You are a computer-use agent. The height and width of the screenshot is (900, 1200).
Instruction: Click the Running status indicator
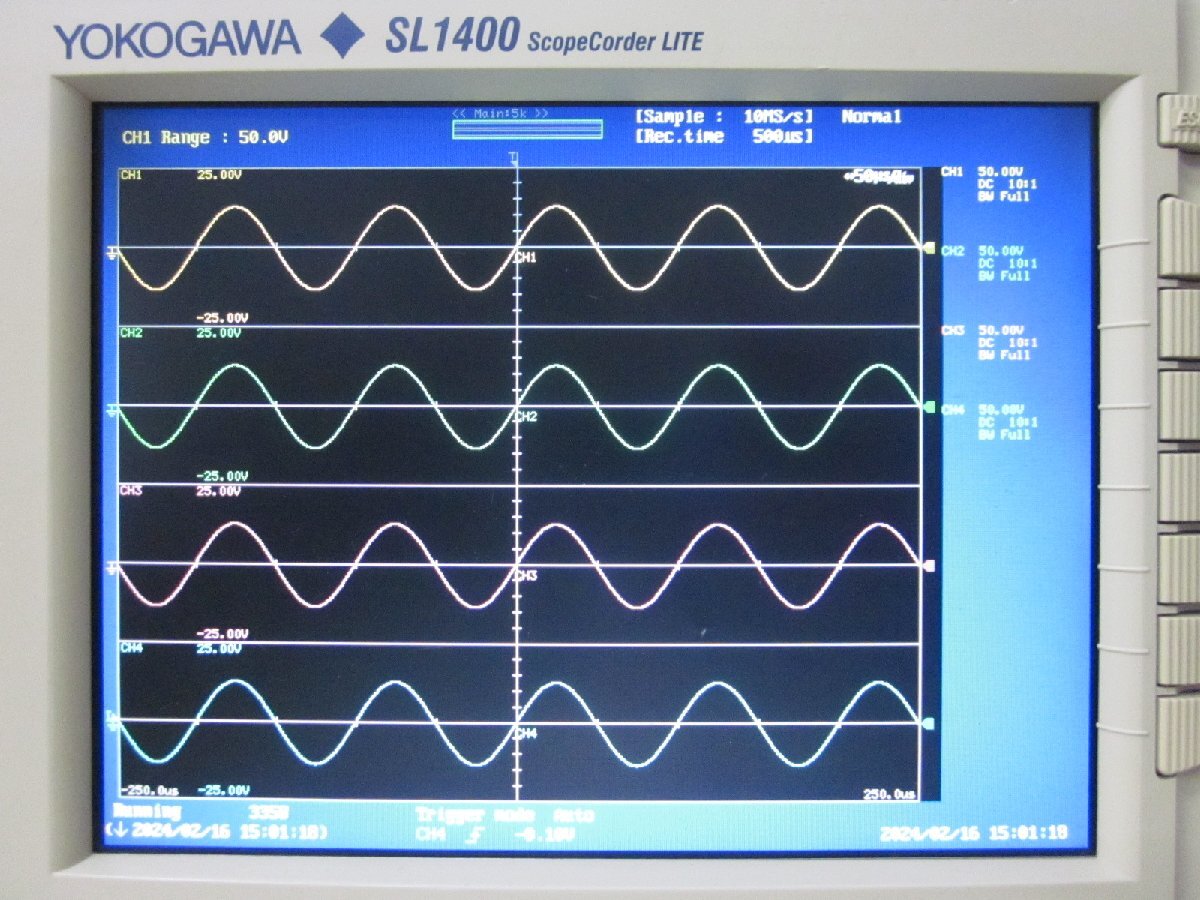[147, 813]
